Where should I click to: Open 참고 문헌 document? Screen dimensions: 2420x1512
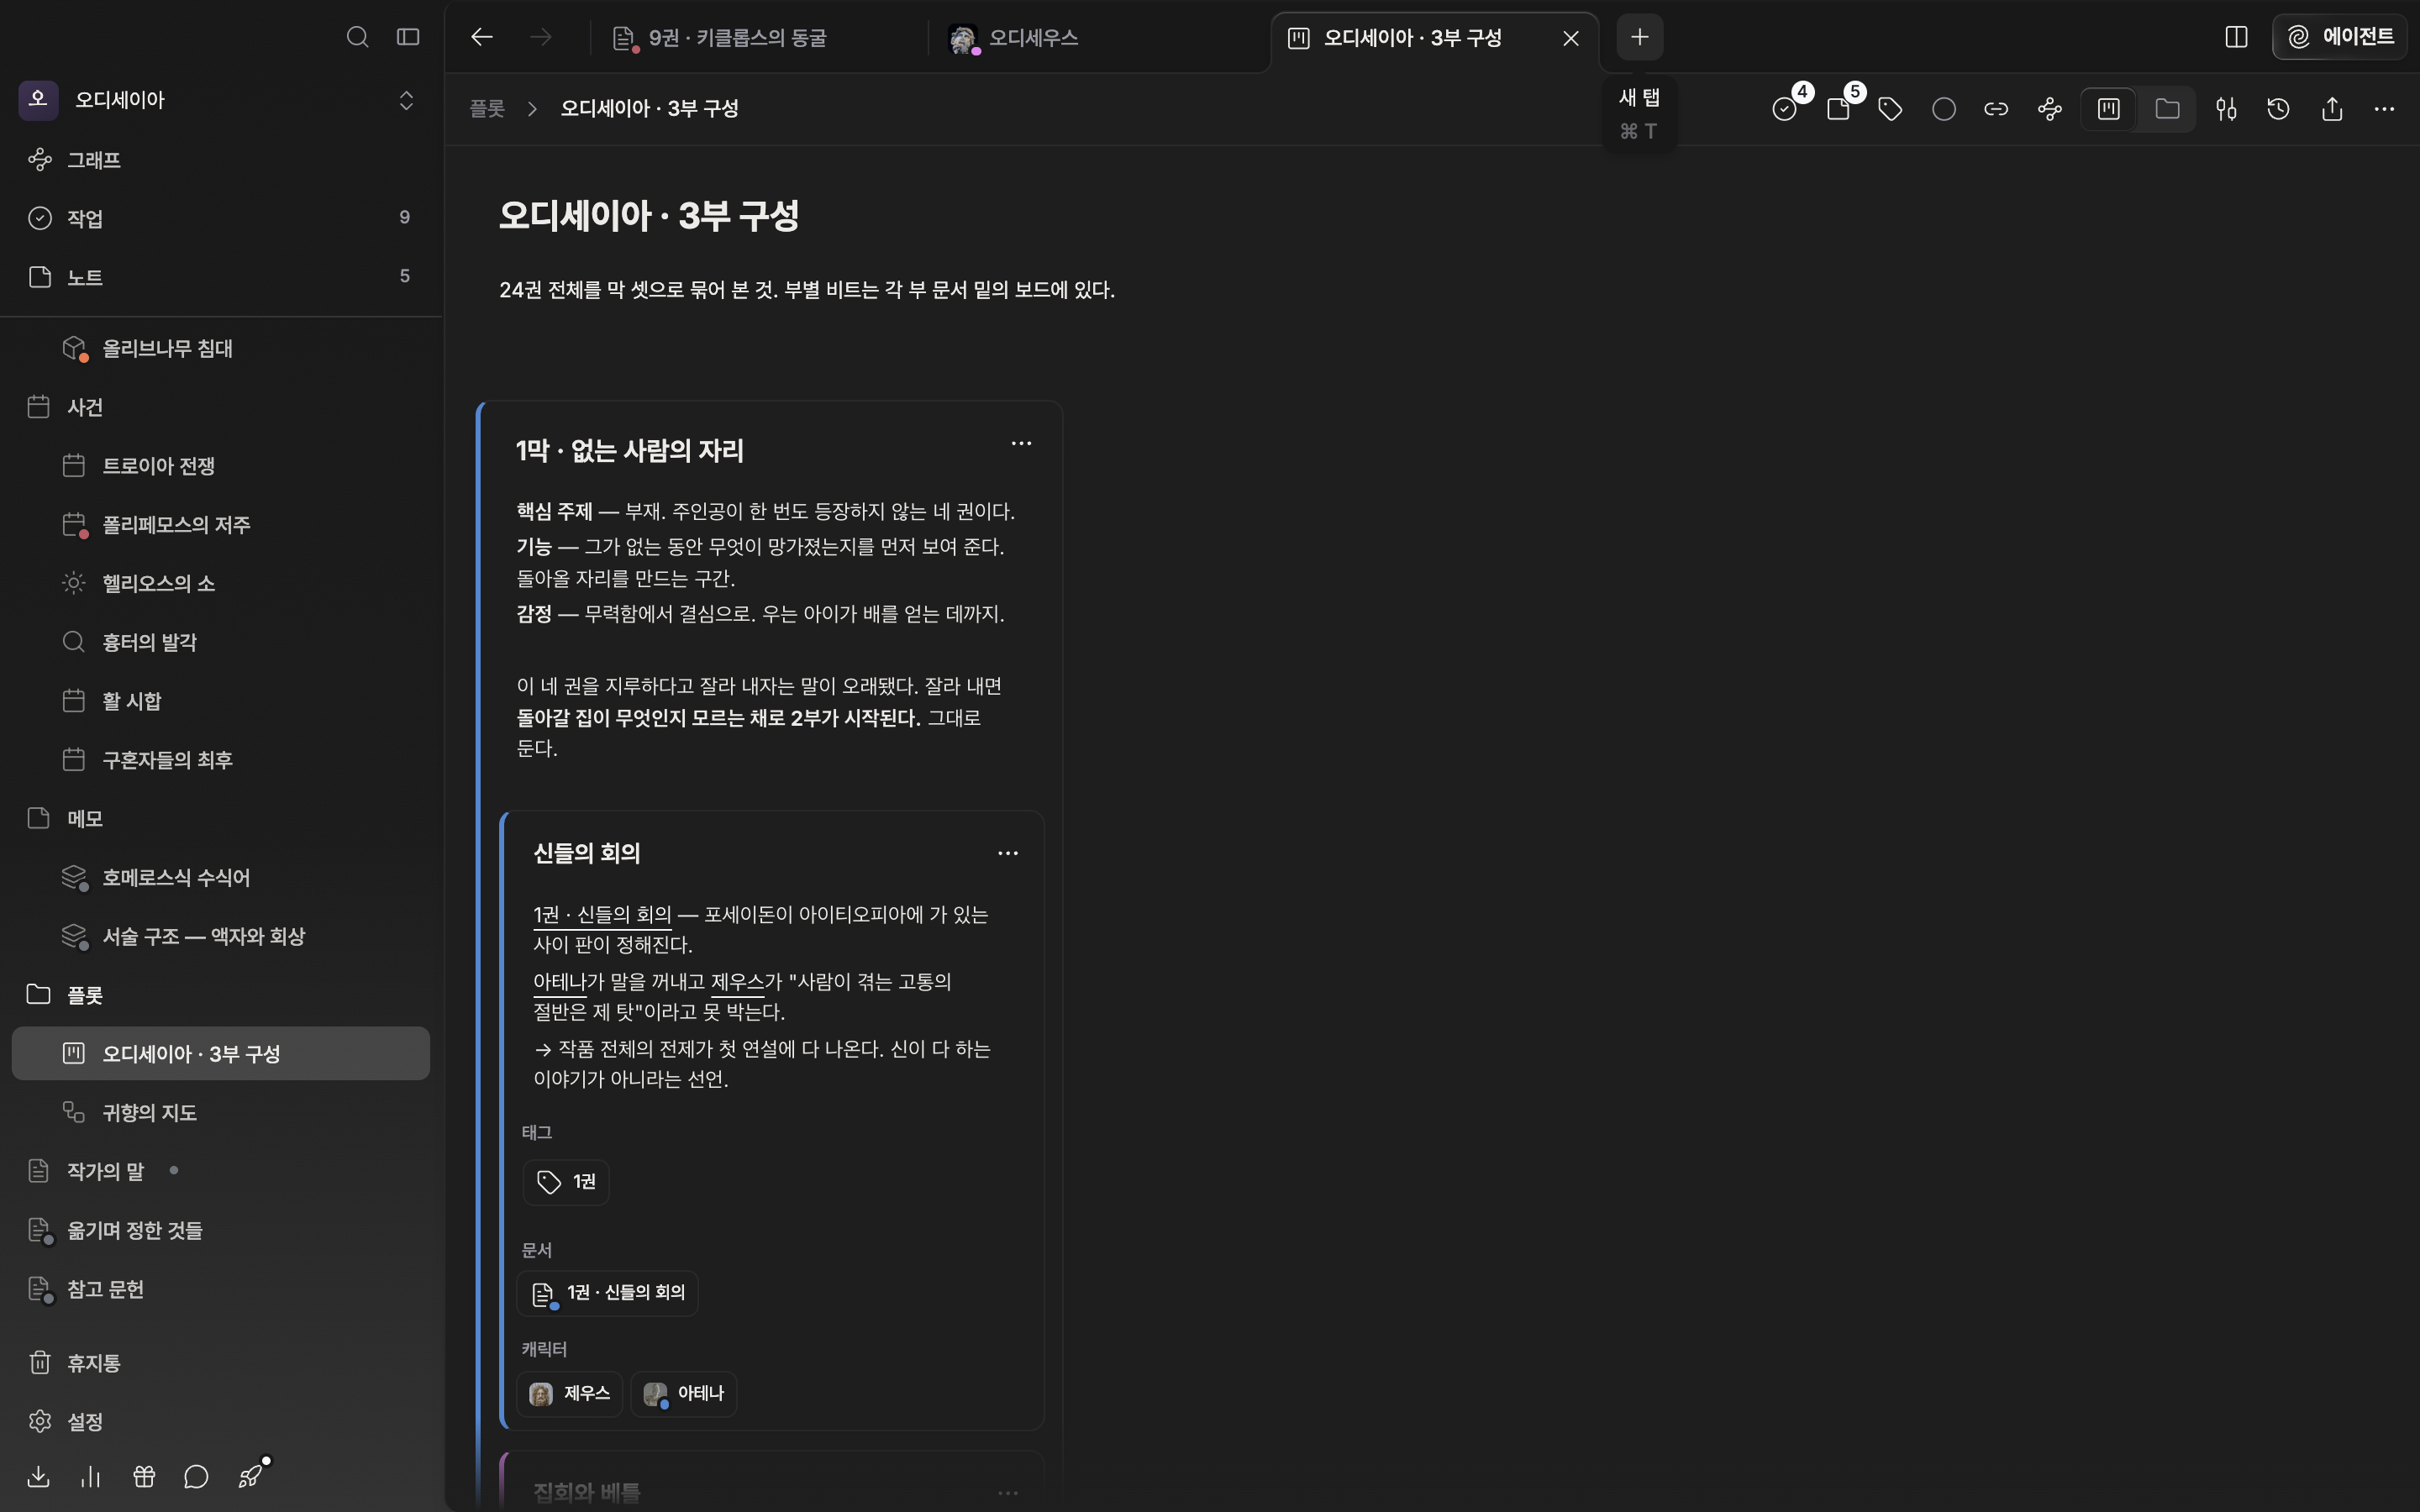[220, 1289]
